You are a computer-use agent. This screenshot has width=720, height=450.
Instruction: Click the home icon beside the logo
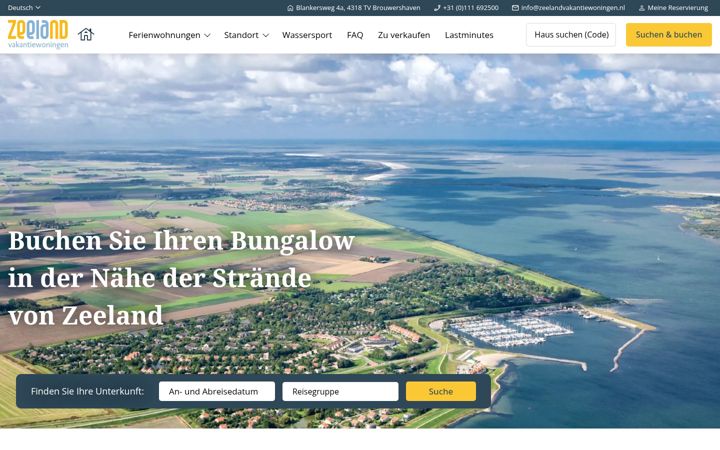pyautogui.click(x=86, y=34)
